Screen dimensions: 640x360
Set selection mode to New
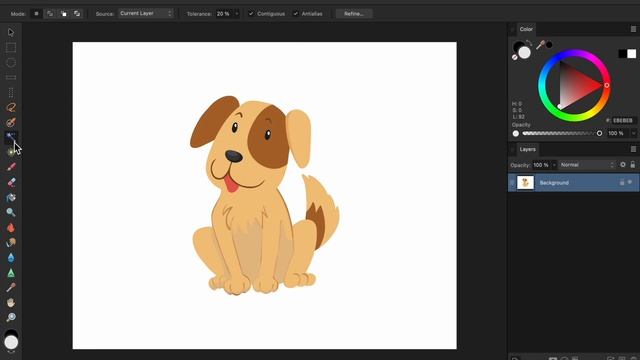(x=36, y=13)
